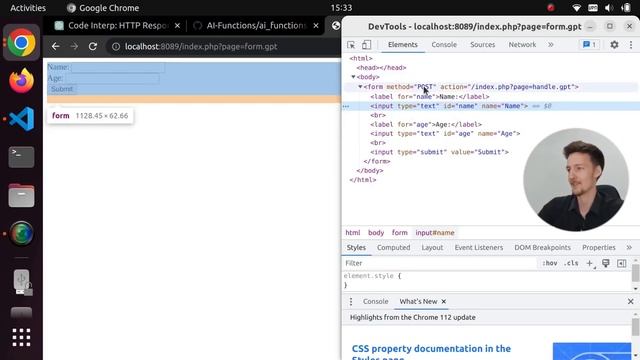The image size is (640, 360).
Task: Toggle computed styles sidebar icon
Action: (x=622, y=263)
